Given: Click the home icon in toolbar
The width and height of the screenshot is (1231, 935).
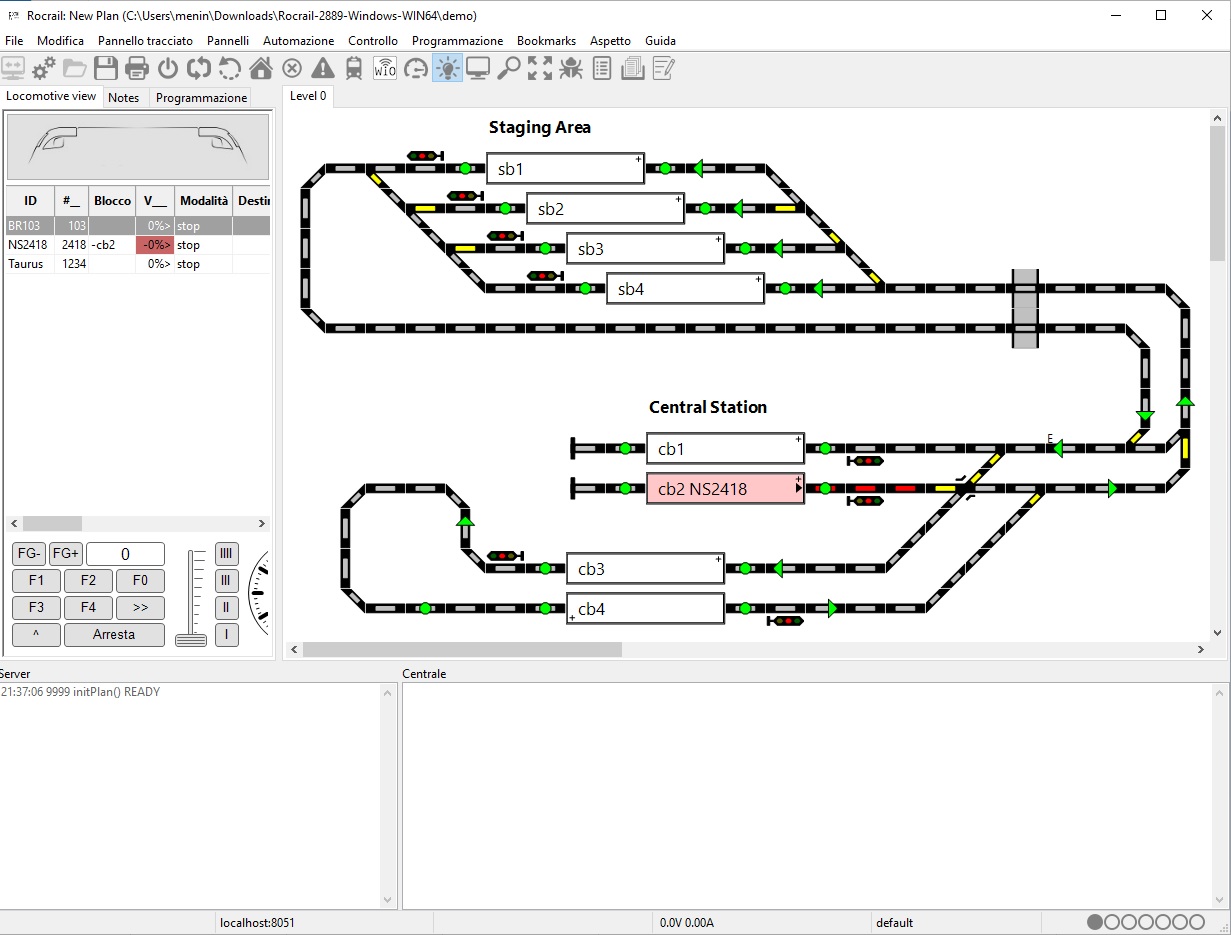Looking at the screenshot, I should click(261, 68).
